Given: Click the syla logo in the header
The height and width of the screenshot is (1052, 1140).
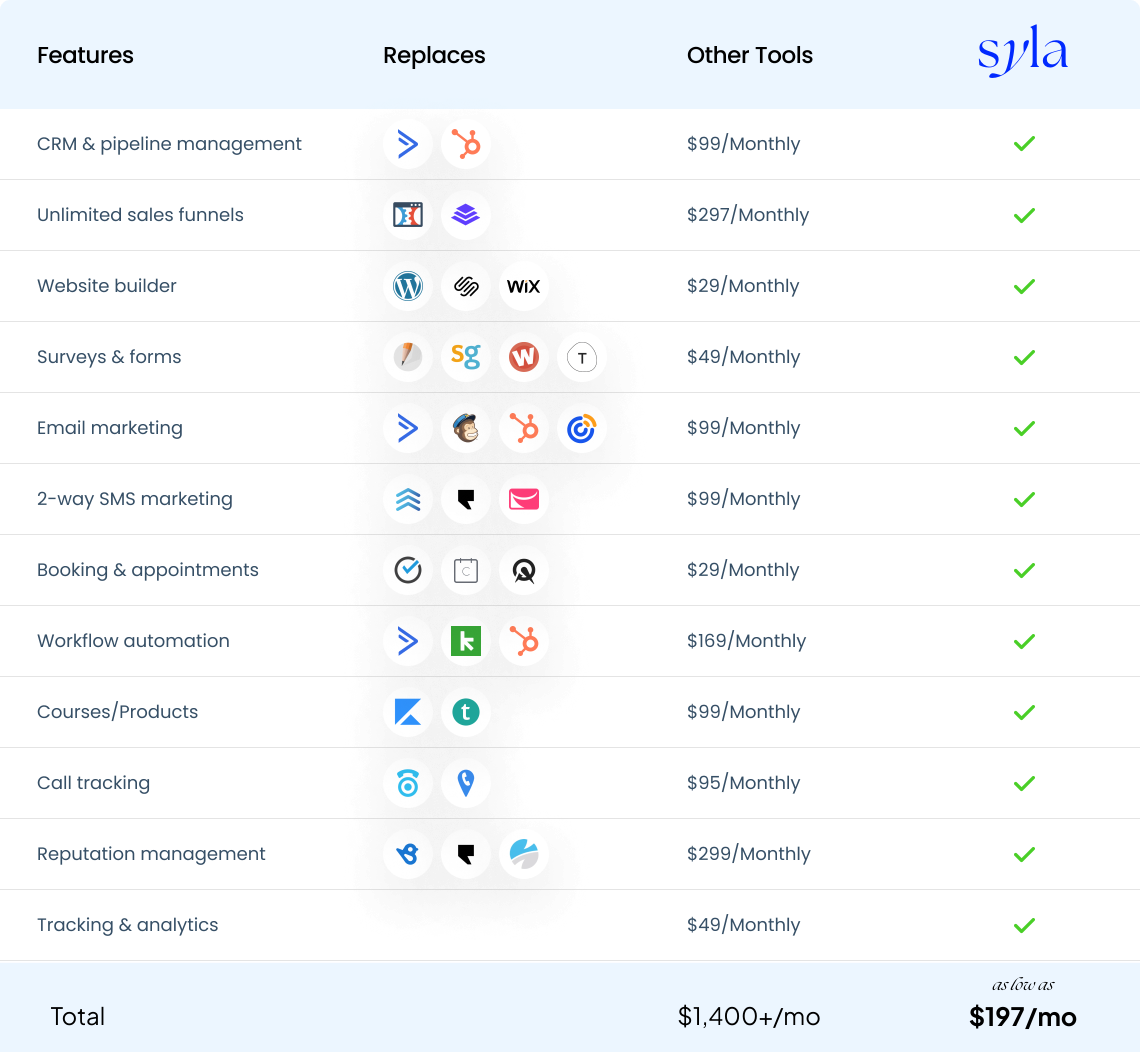Looking at the screenshot, I should (1022, 55).
